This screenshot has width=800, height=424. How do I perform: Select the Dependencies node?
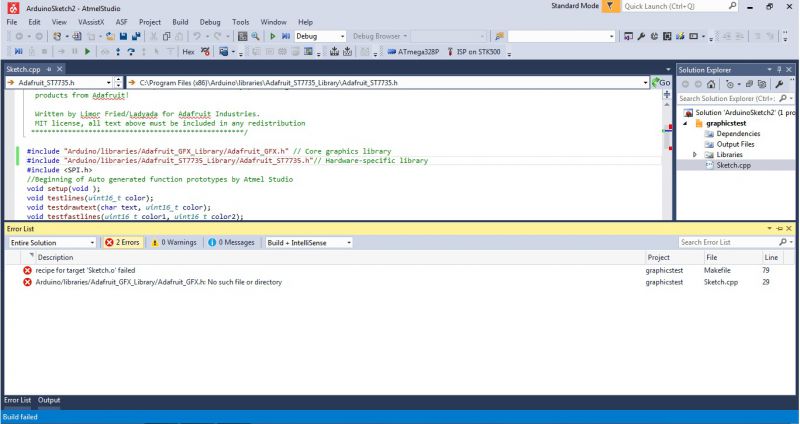(x=738, y=134)
